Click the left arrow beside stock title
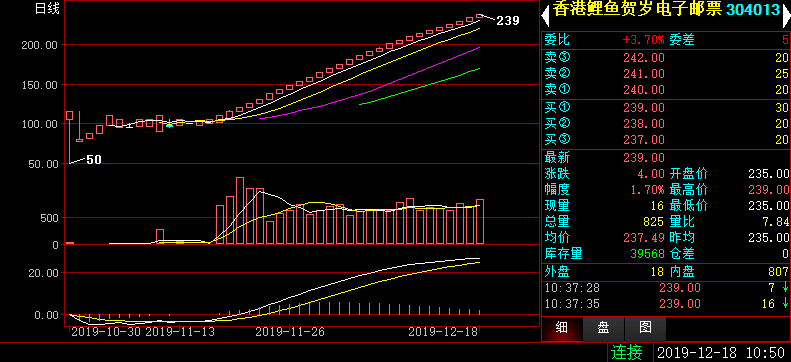791x362 pixels. [x=545, y=15]
